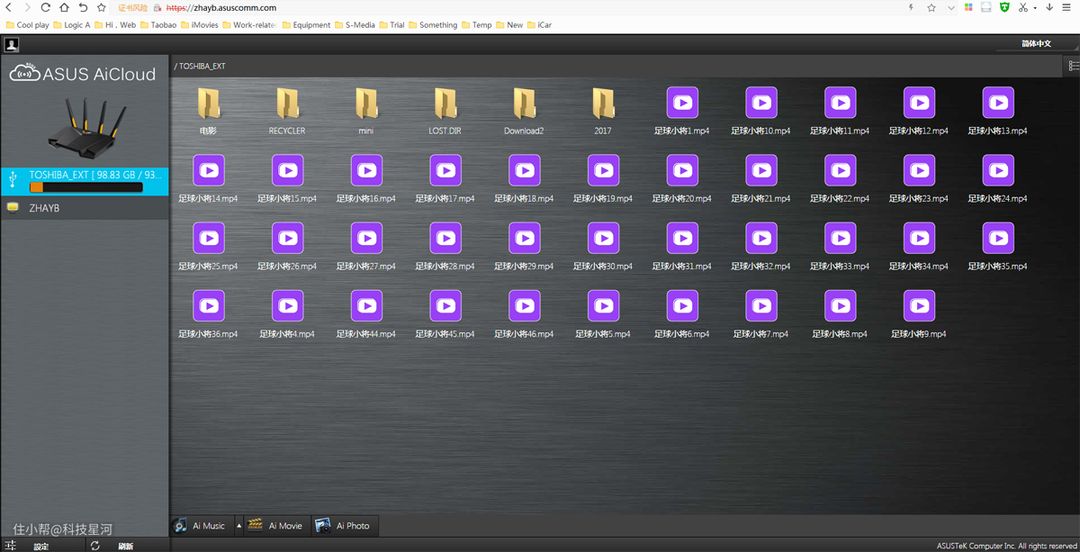
Task: Expand the Ai Music up-arrow menu
Action: point(238,525)
